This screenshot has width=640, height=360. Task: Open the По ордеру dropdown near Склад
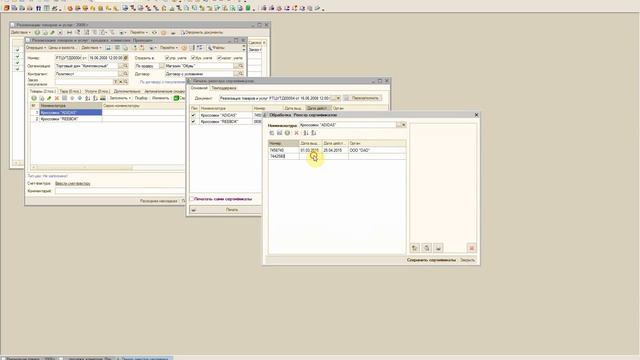click(x=162, y=66)
